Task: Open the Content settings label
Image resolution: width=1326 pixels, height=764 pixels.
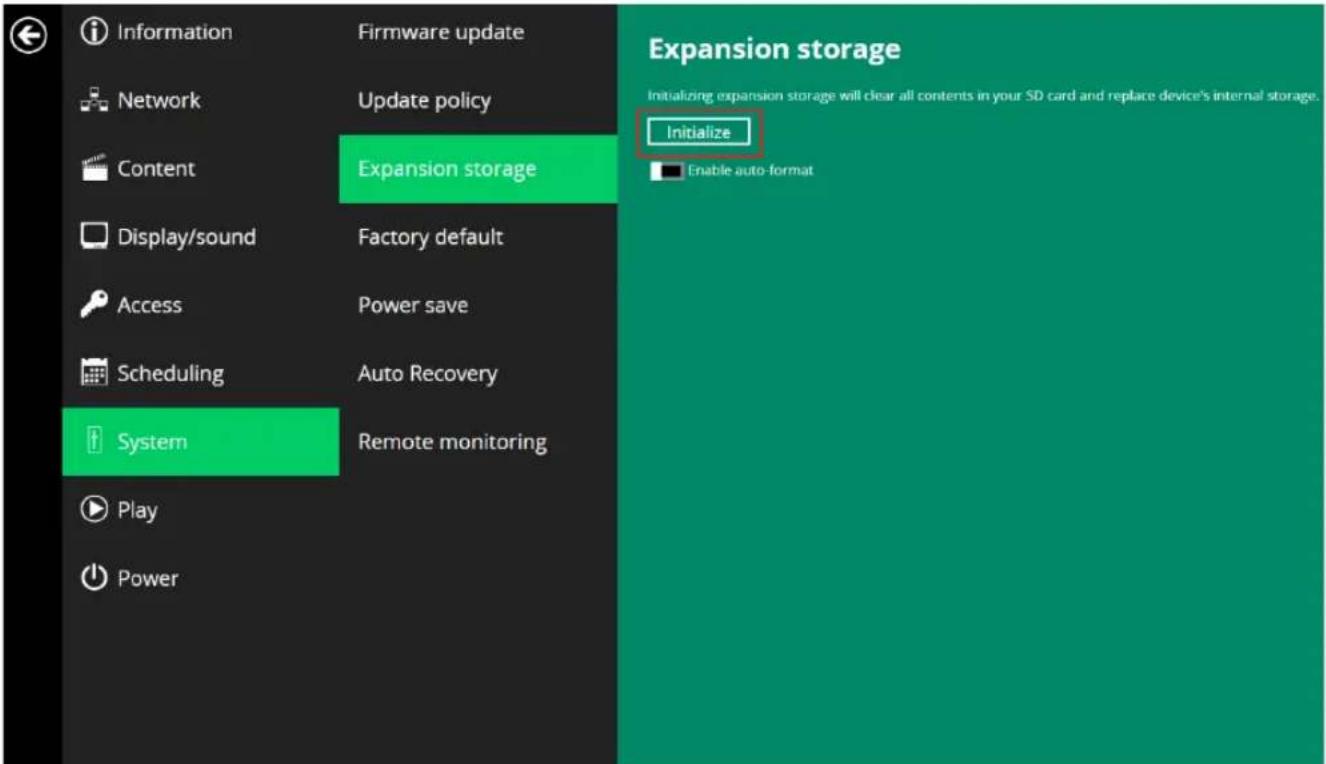Action: 156,169
